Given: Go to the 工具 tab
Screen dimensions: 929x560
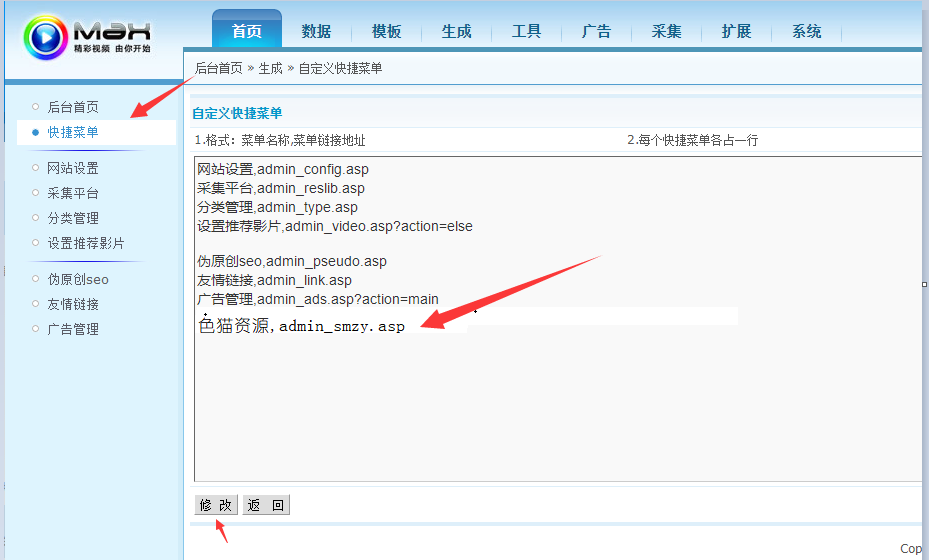Looking at the screenshot, I should [x=527, y=31].
